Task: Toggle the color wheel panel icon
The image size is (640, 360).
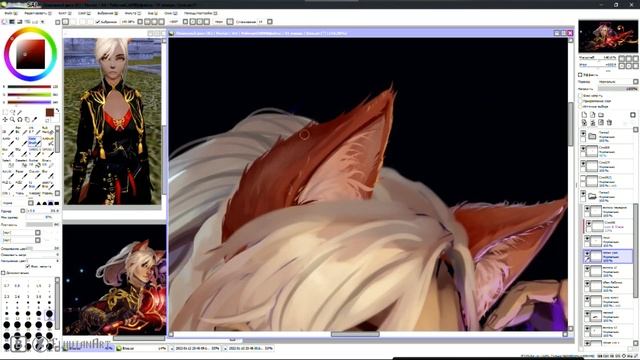Action: (x=4, y=22)
